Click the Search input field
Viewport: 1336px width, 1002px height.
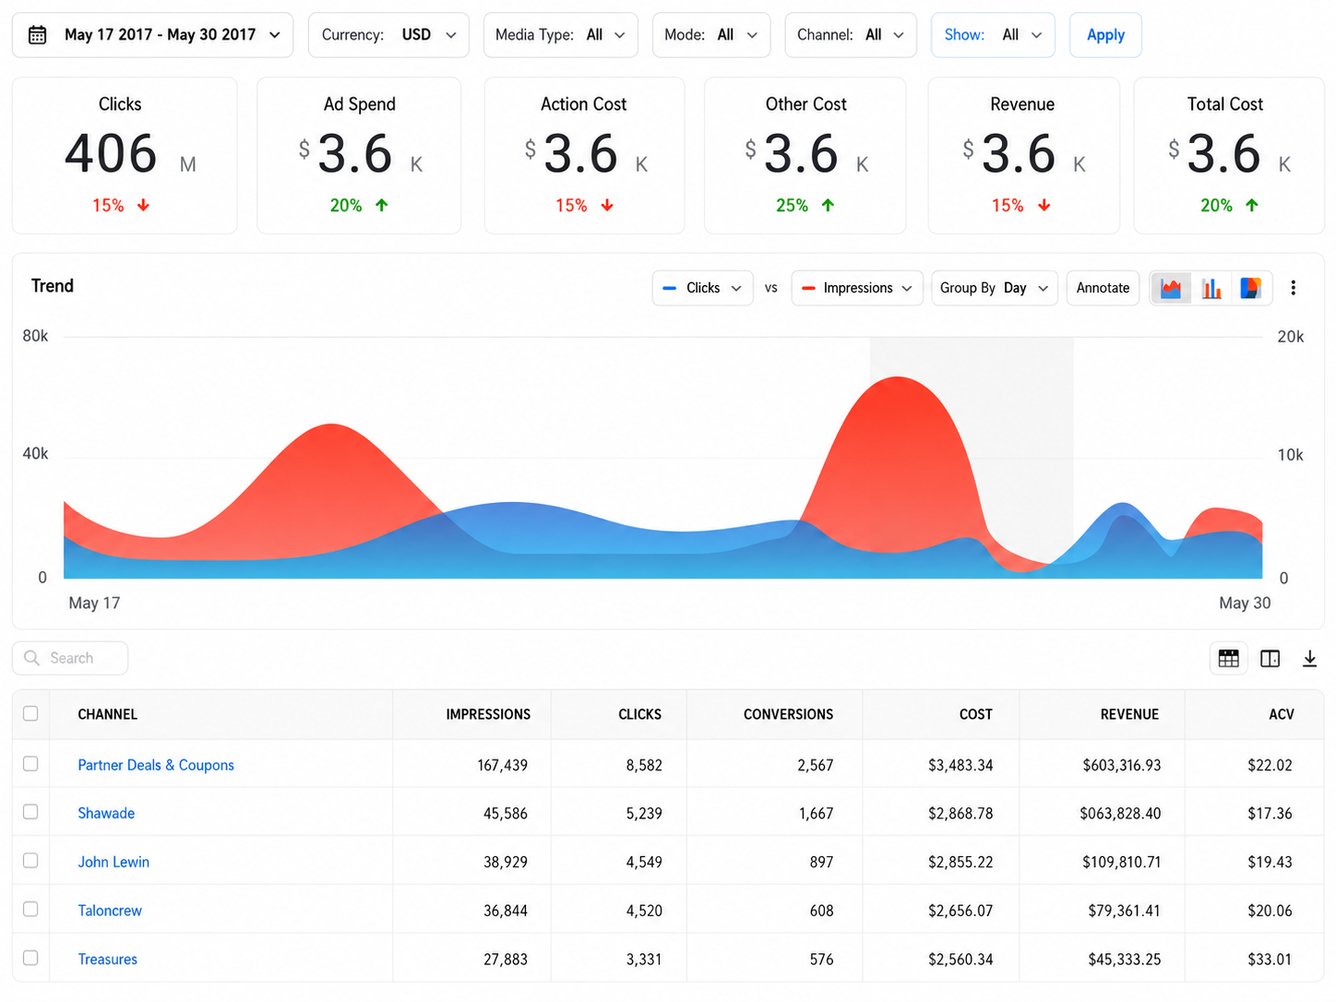point(70,658)
